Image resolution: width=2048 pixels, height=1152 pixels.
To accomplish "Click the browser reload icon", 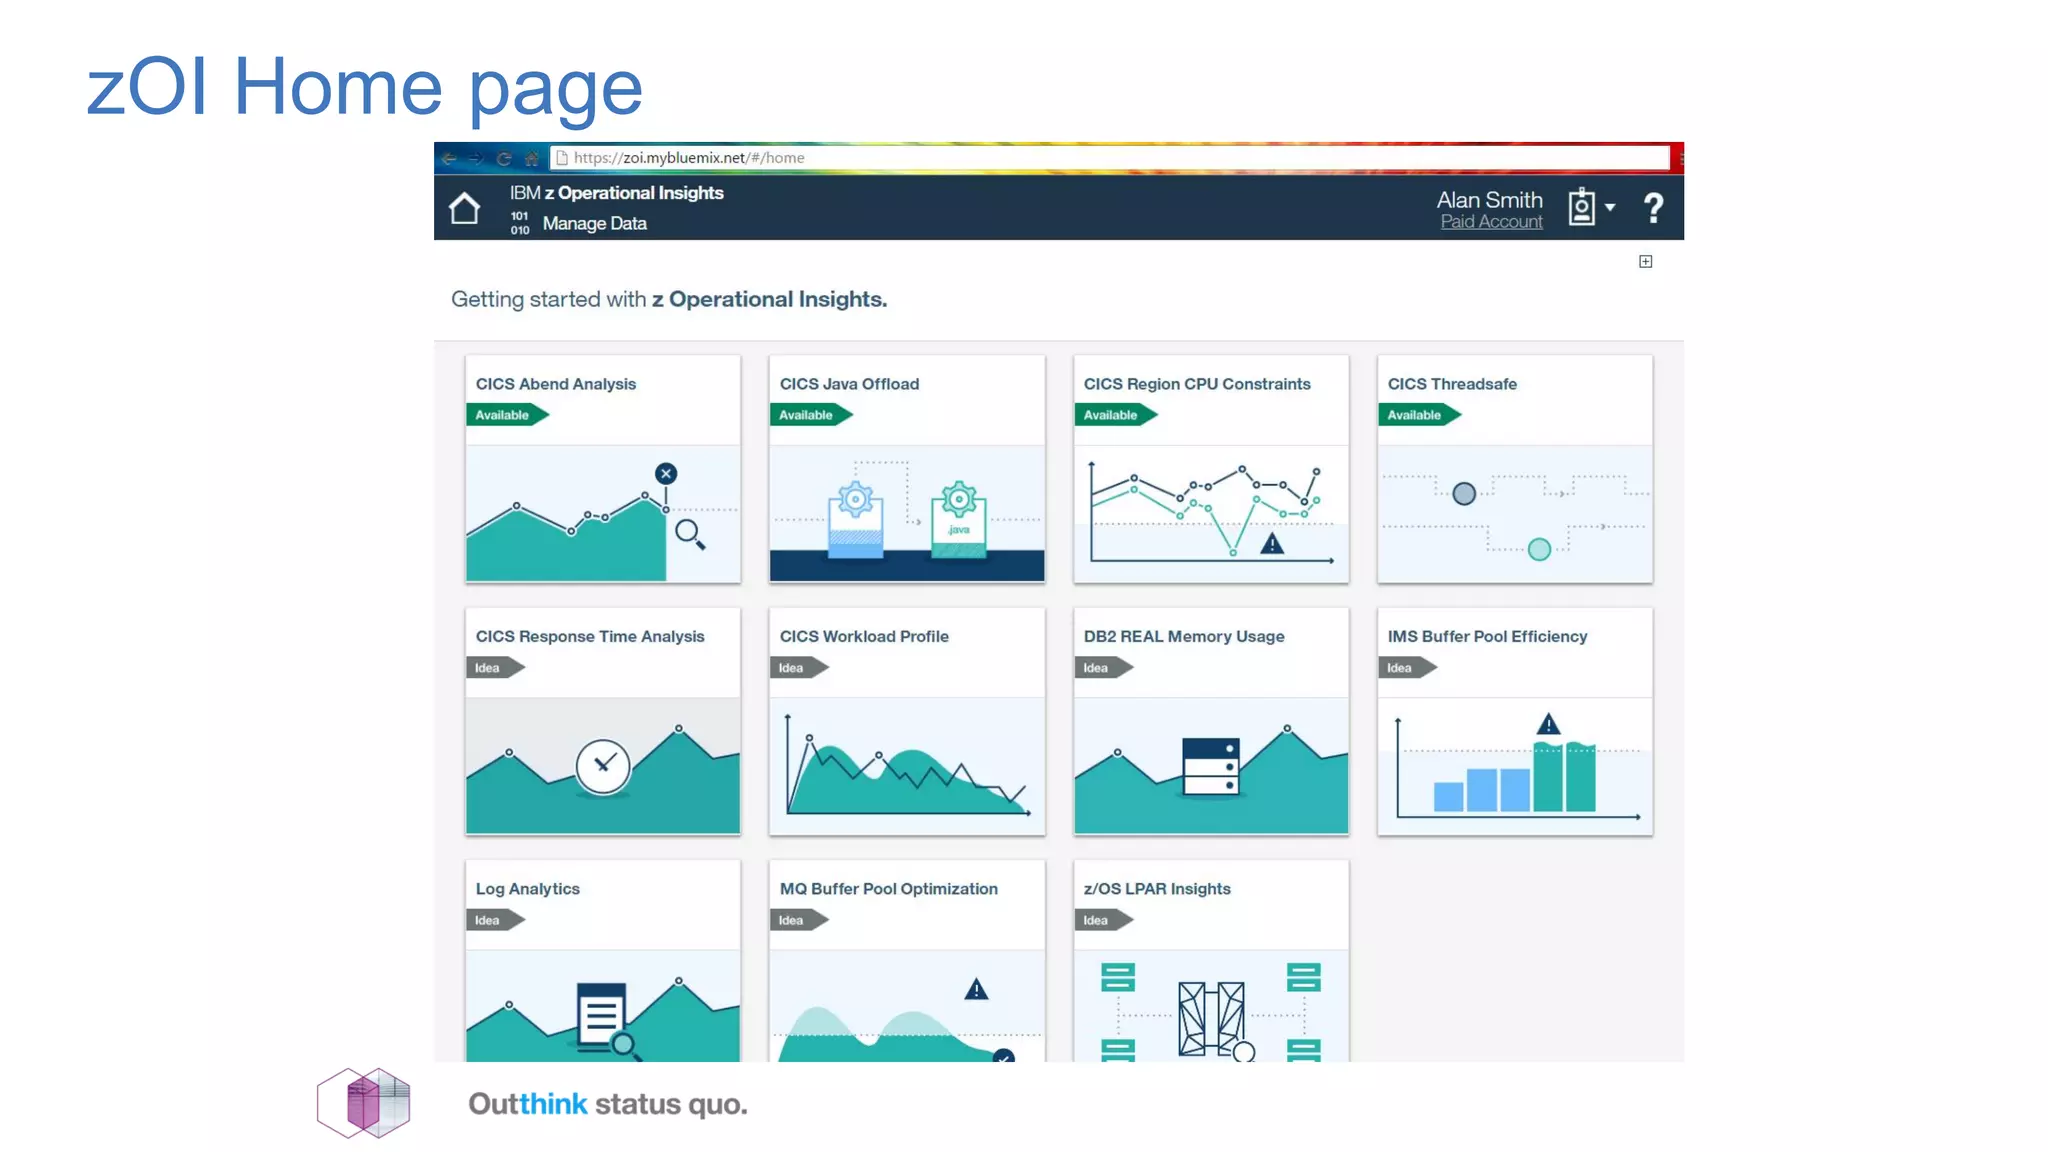I will point(504,158).
